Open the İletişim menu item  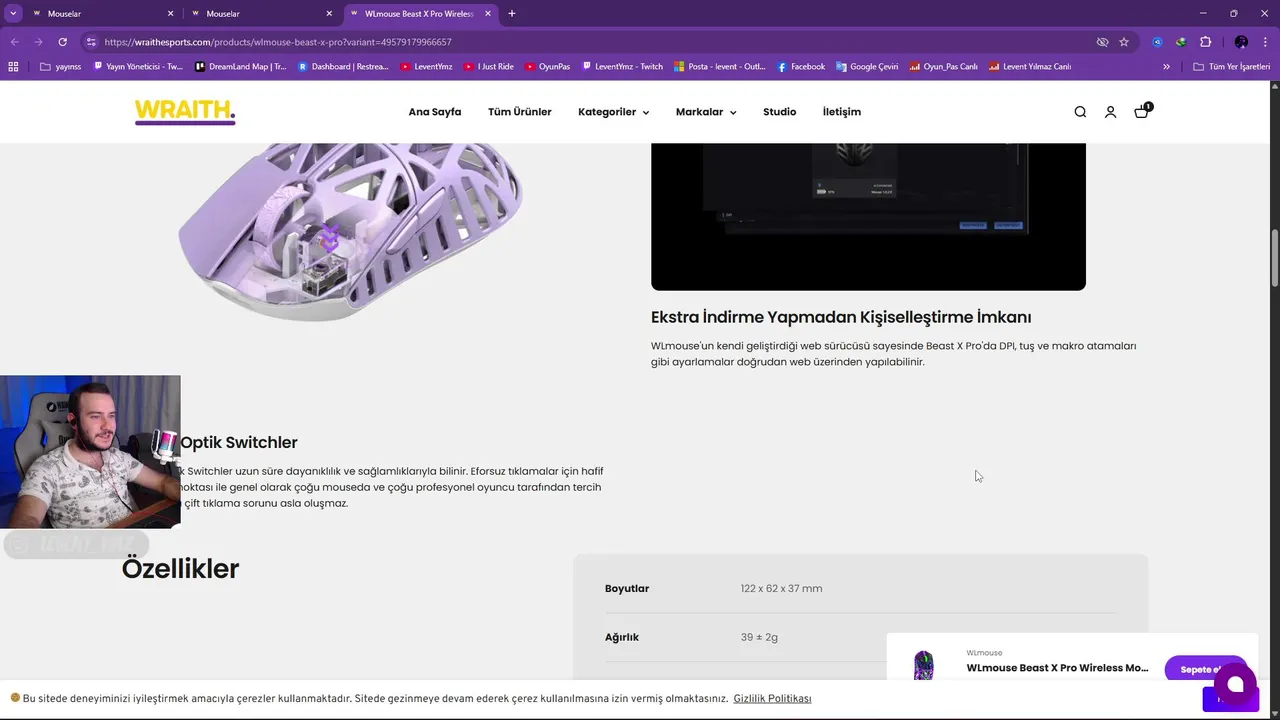tap(842, 112)
